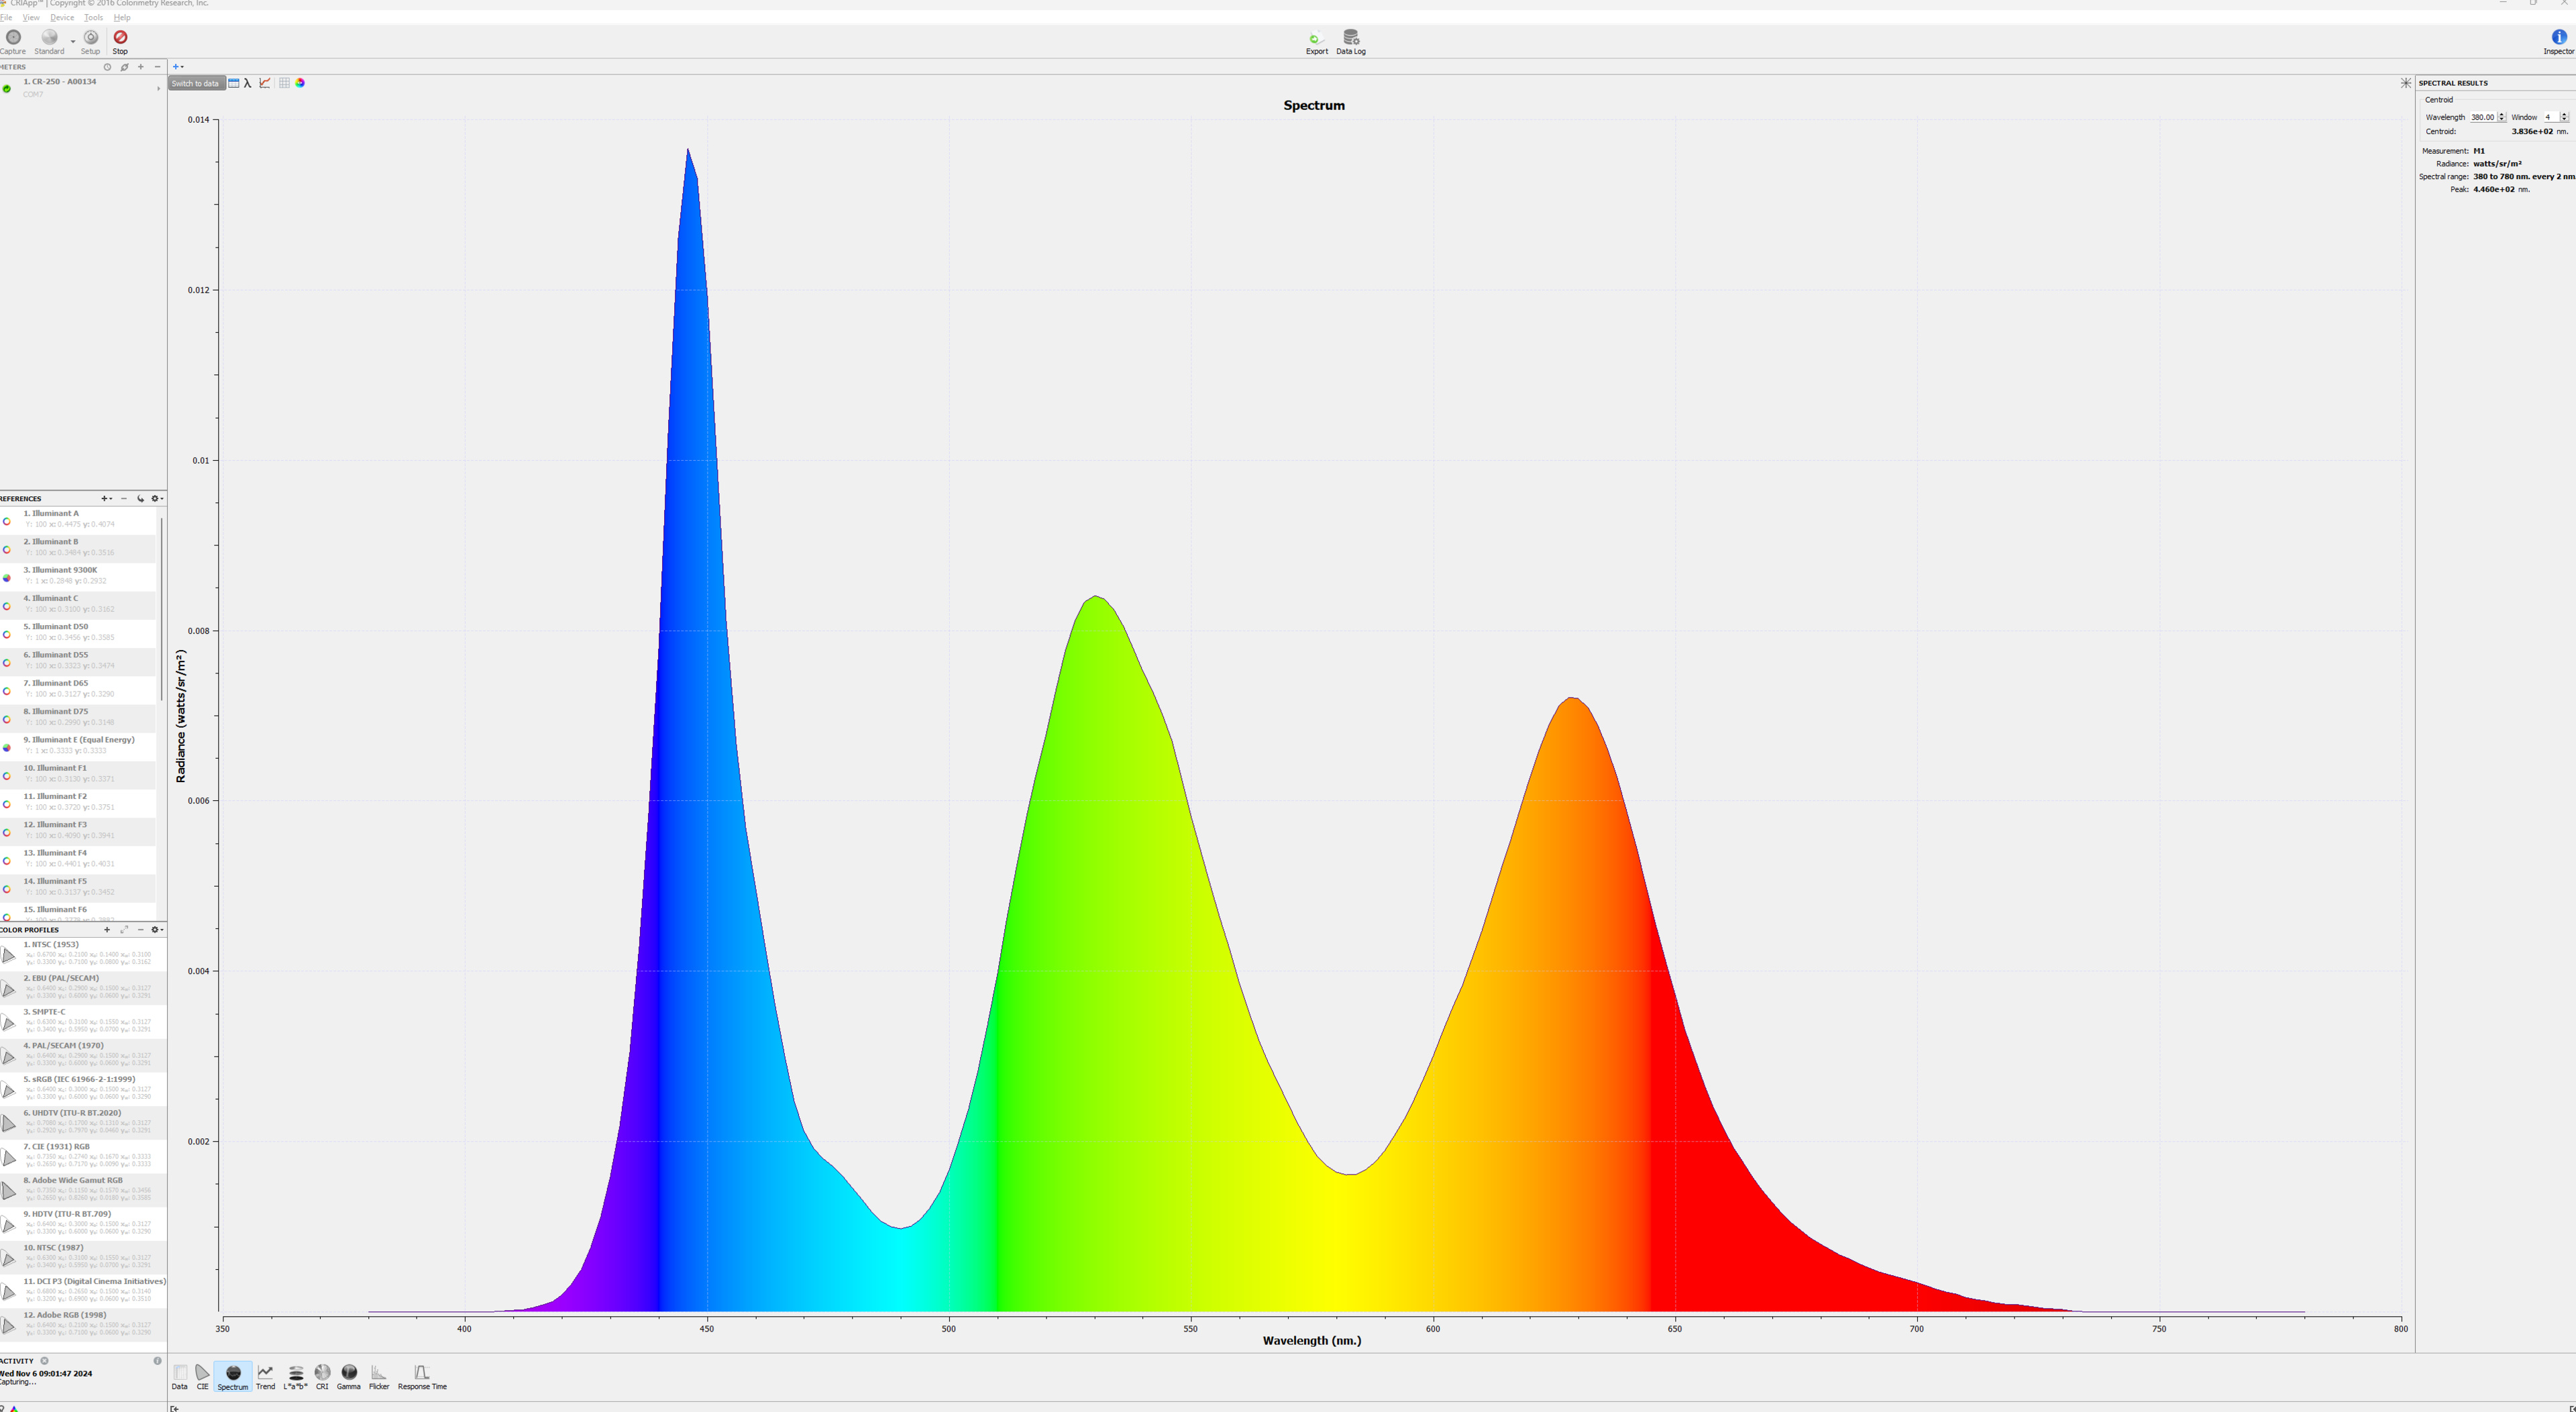Toggle Illuminant 9300K reference marker
This screenshot has width=2576, height=1412.
7,578
